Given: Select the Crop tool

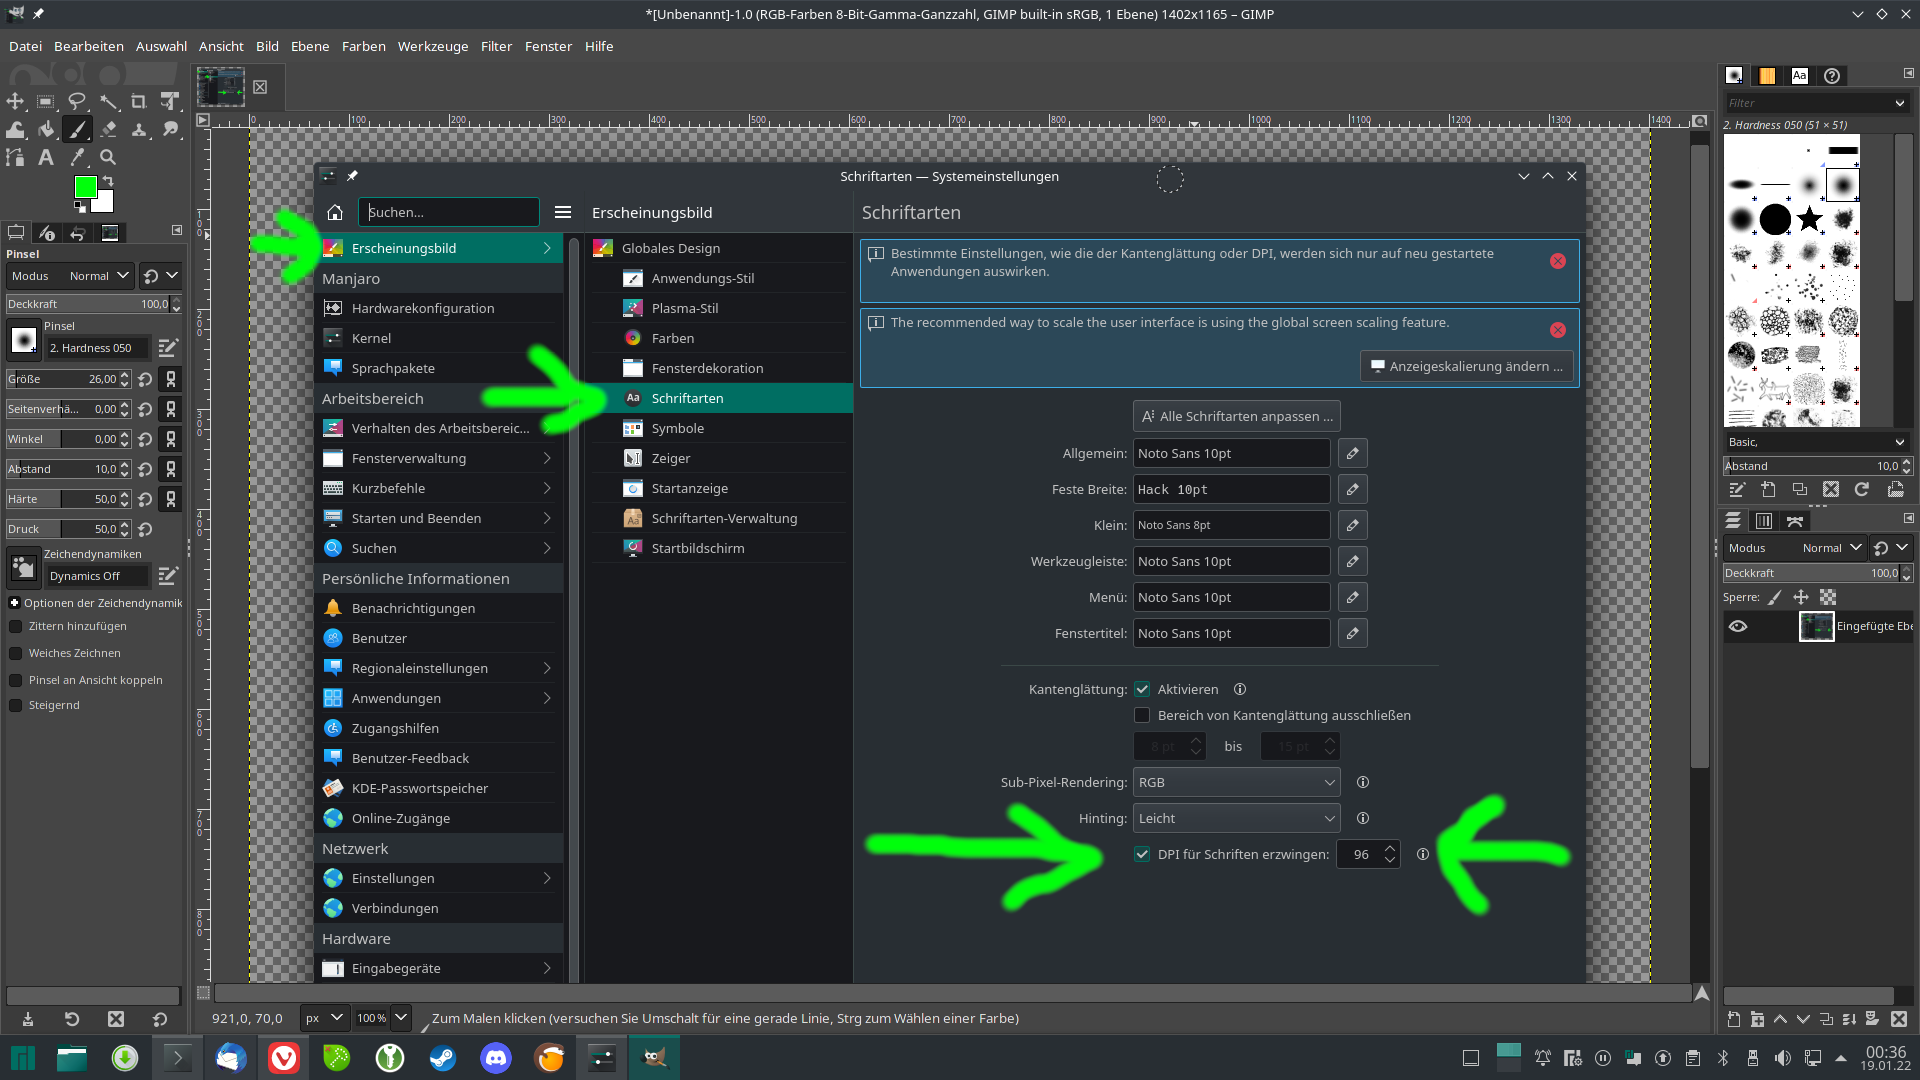Looking at the screenshot, I should pos(139,101).
